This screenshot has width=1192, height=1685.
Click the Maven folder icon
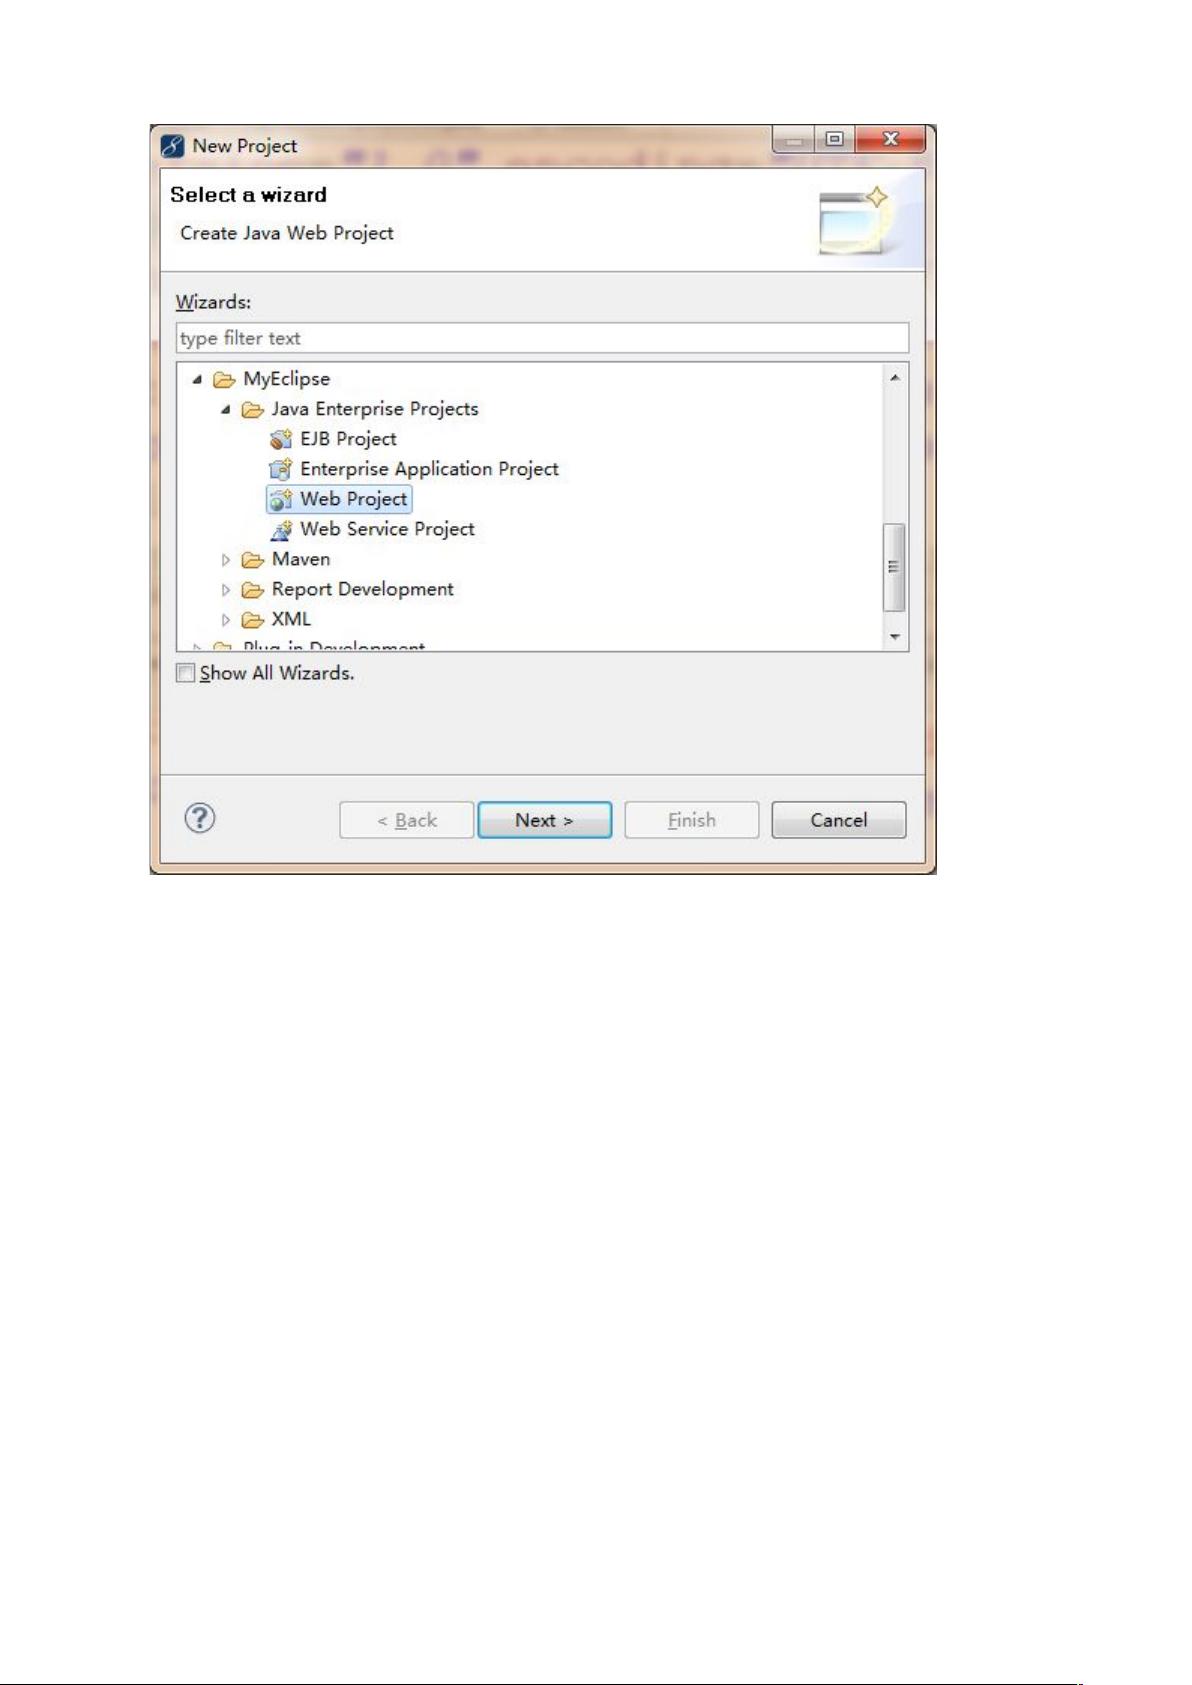pyautogui.click(x=253, y=559)
